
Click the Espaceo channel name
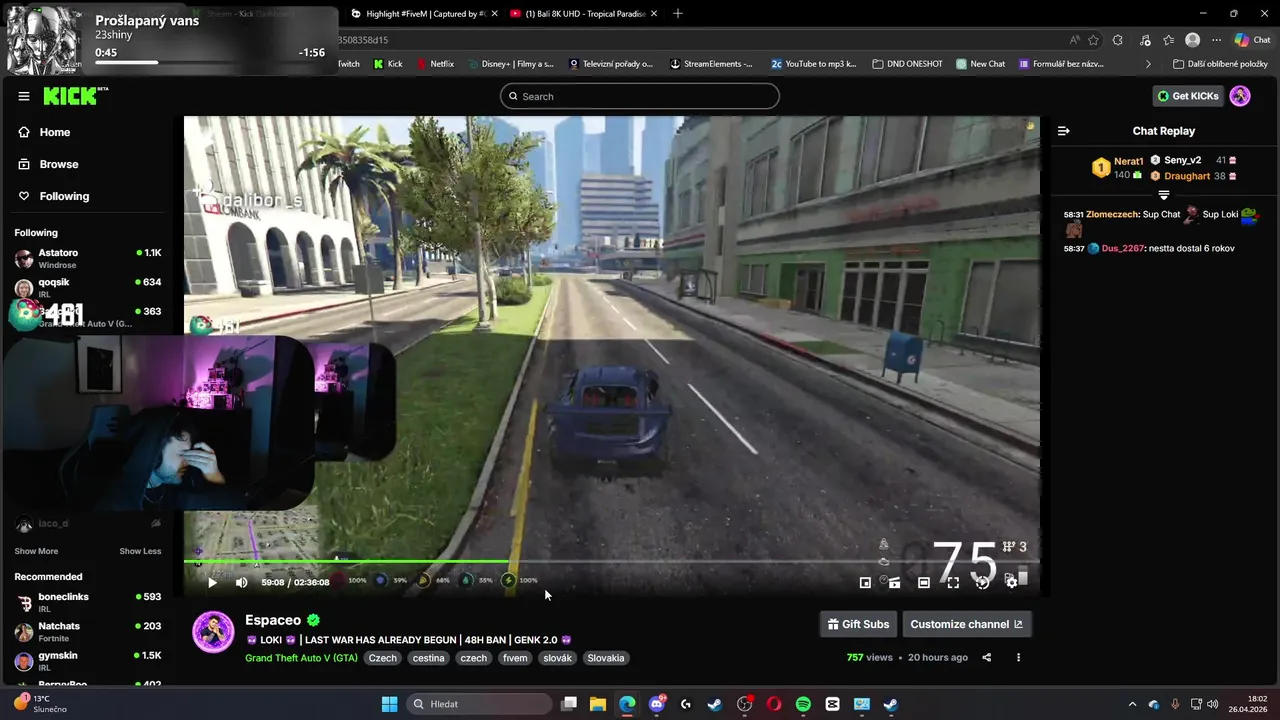[273, 620]
